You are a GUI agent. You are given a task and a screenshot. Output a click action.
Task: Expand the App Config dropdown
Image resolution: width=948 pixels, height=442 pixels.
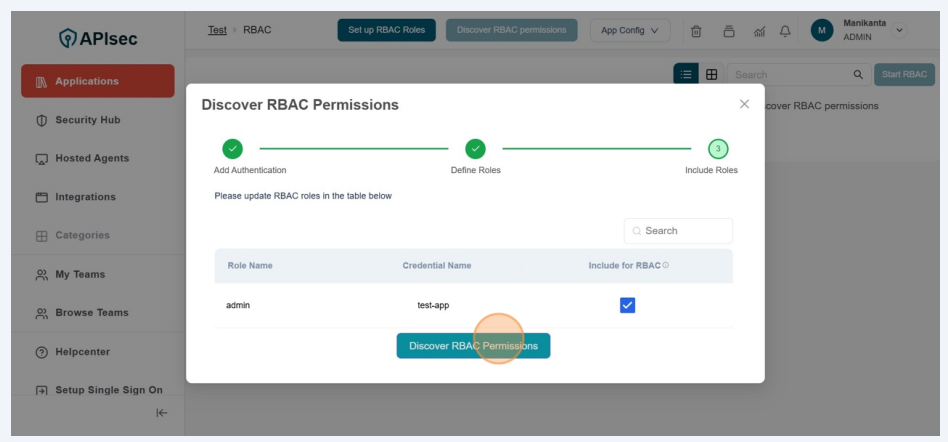pos(629,30)
